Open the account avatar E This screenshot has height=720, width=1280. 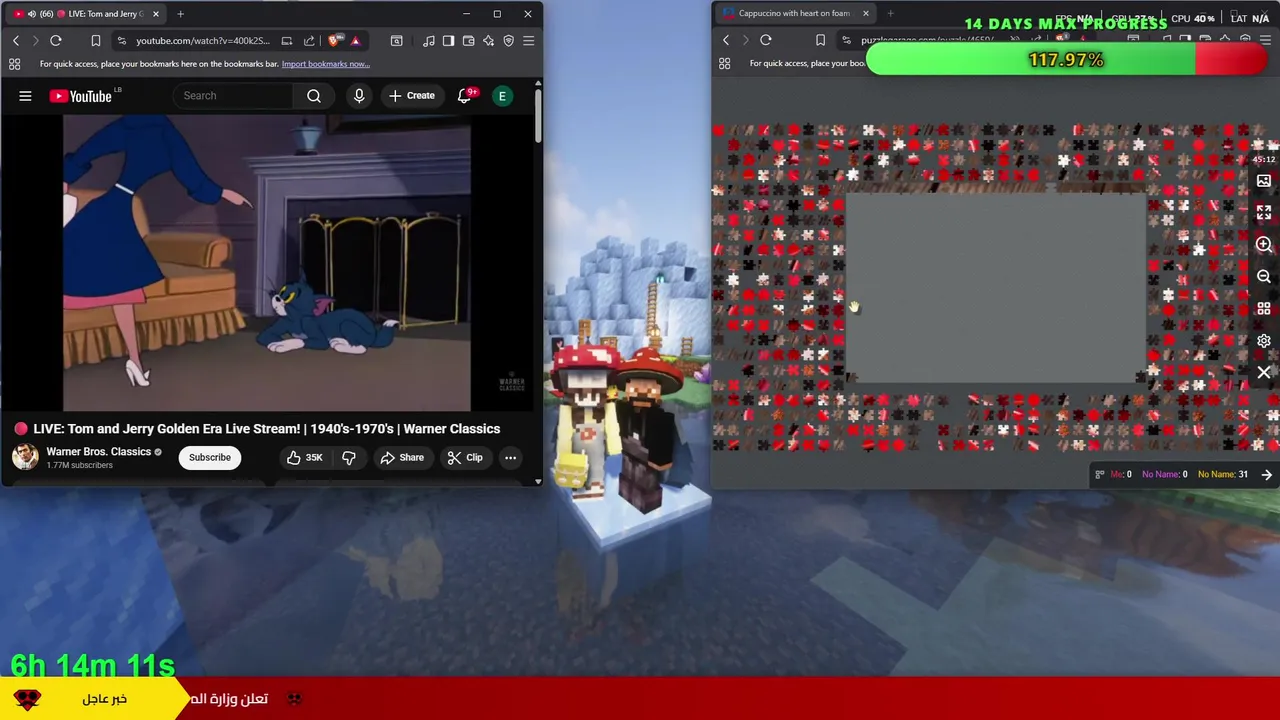click(502, 96)
